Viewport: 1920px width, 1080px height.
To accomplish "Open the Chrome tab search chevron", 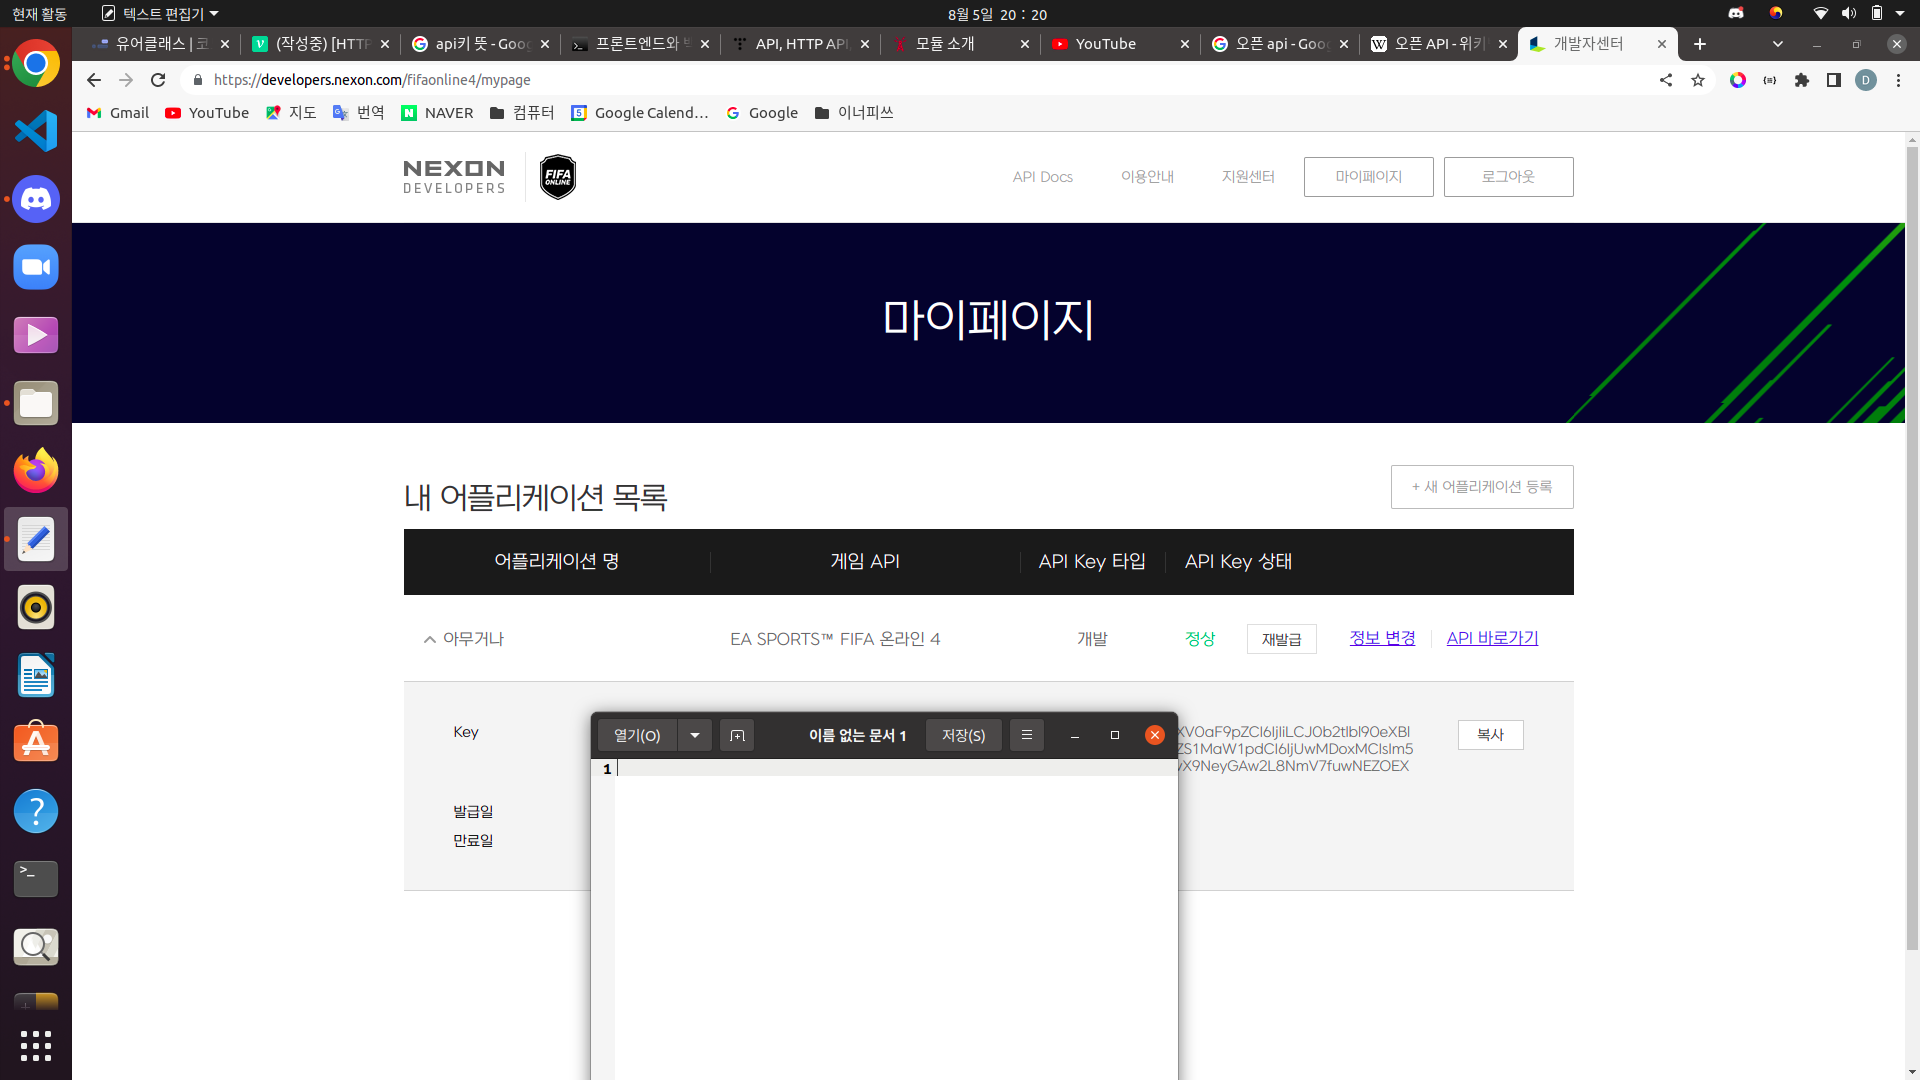I will [x=1777, y=44].
